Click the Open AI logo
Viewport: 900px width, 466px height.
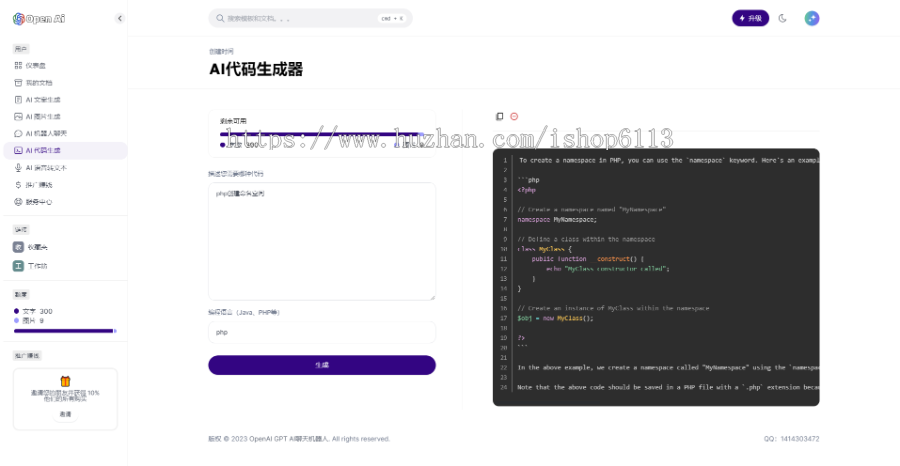point(39,18)
